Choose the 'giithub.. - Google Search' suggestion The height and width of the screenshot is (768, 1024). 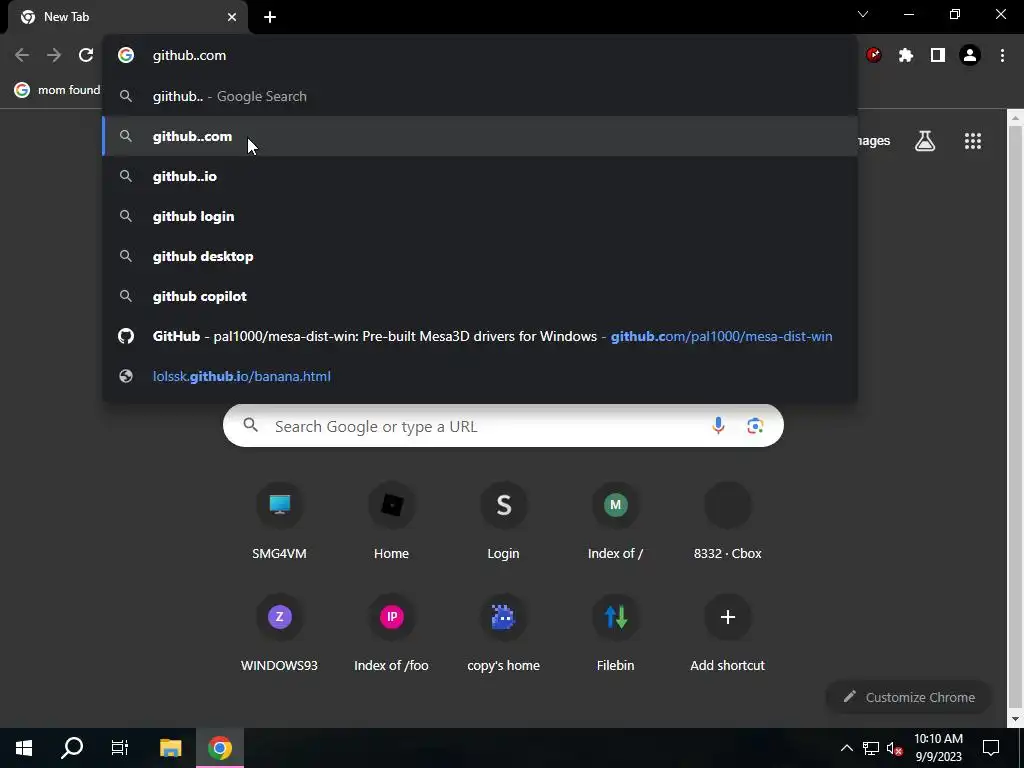(480, 96)
